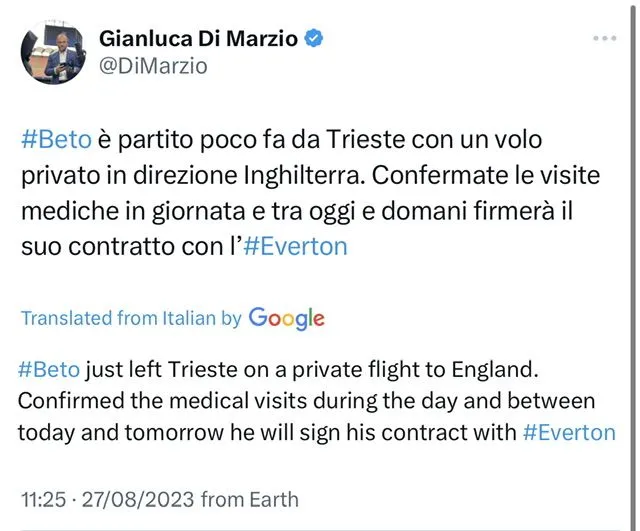Image resolution: width=640 pixels, height=531 pixels.
Task: Click the Google logo
Action: click(286, 319)
